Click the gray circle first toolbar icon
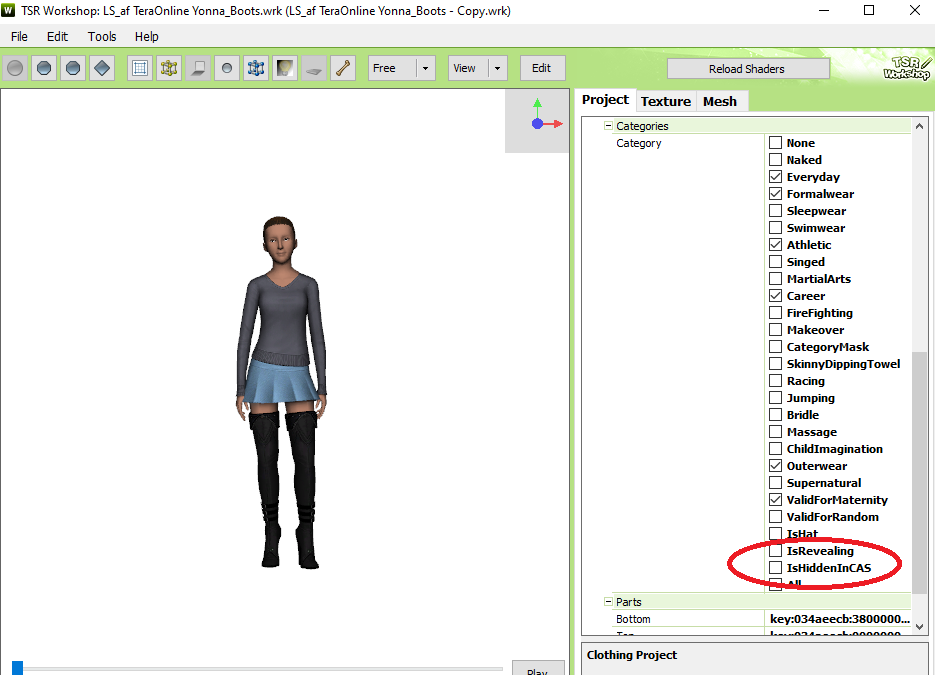The height and width of the screenshot is (675, 935). coord(15,68)
